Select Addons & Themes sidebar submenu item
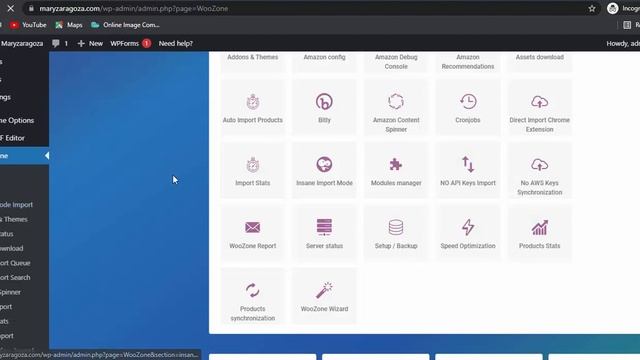Image resolution: width=640 pixels, height=360 pixels. (14, 219)
